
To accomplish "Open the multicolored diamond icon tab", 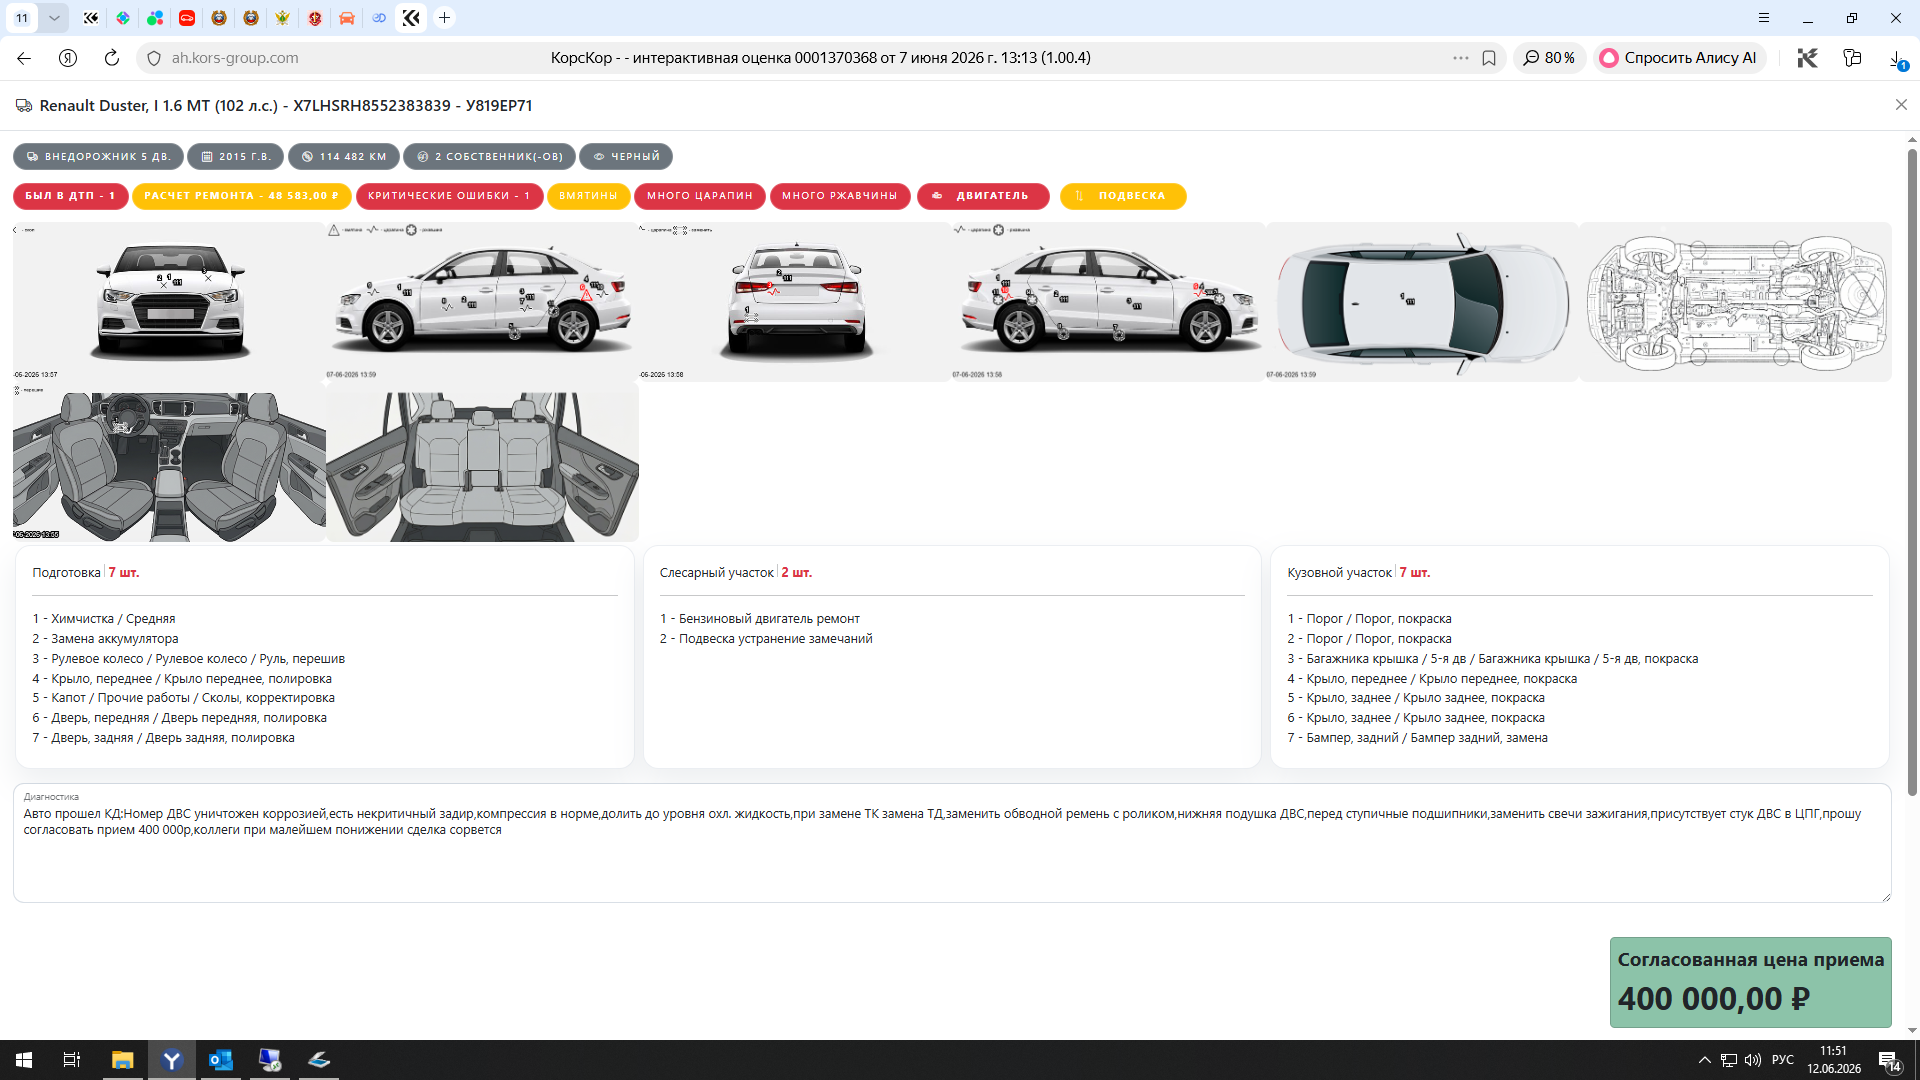I will click(123, 18).
